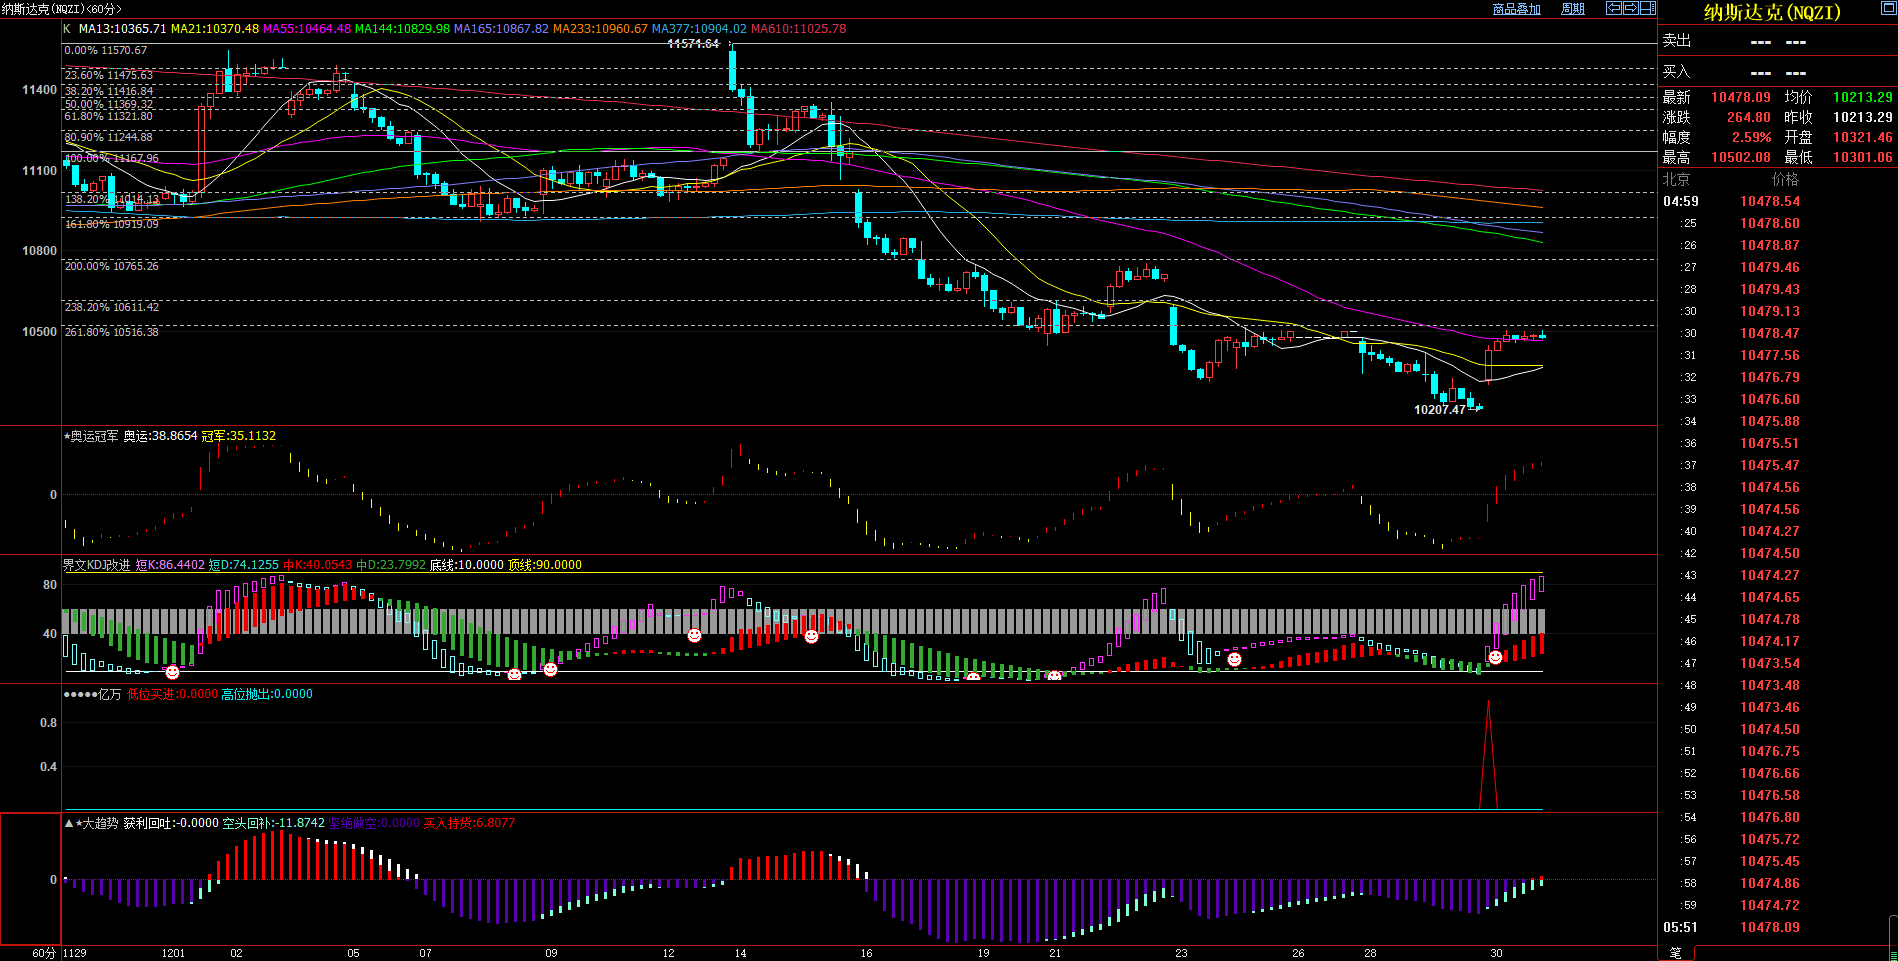Click the 空头回补:-11.8742 label
This screenshot has height=961, width=1898.
273,823
